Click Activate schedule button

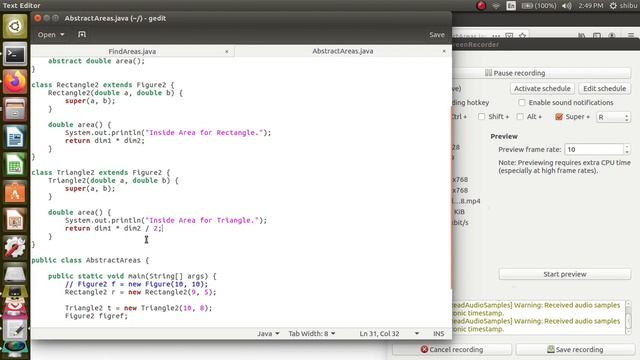542,89
